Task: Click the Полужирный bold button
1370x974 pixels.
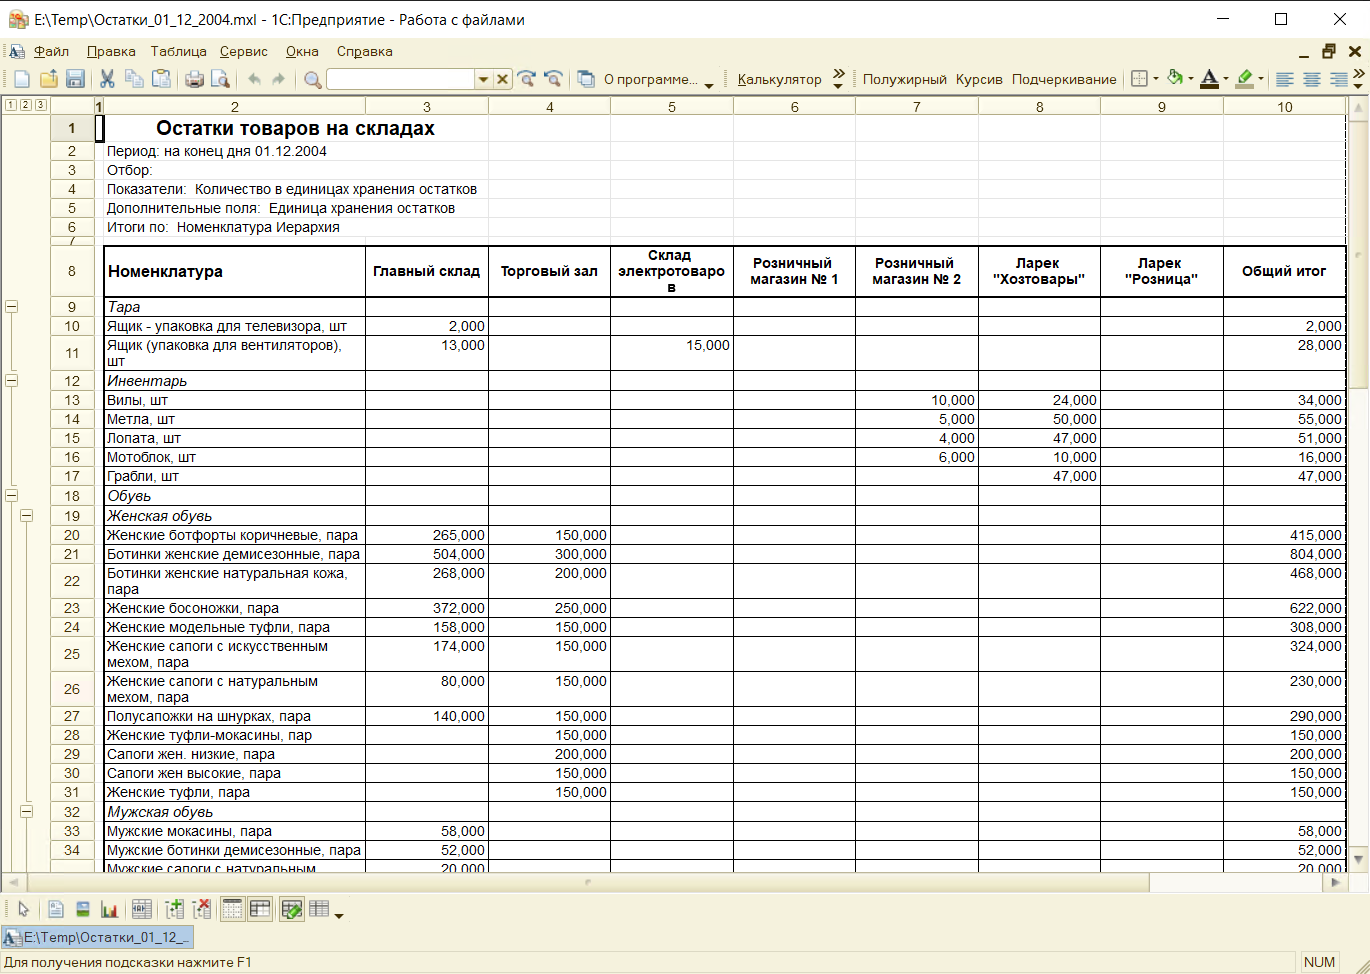Action: [x=905, y=79]
